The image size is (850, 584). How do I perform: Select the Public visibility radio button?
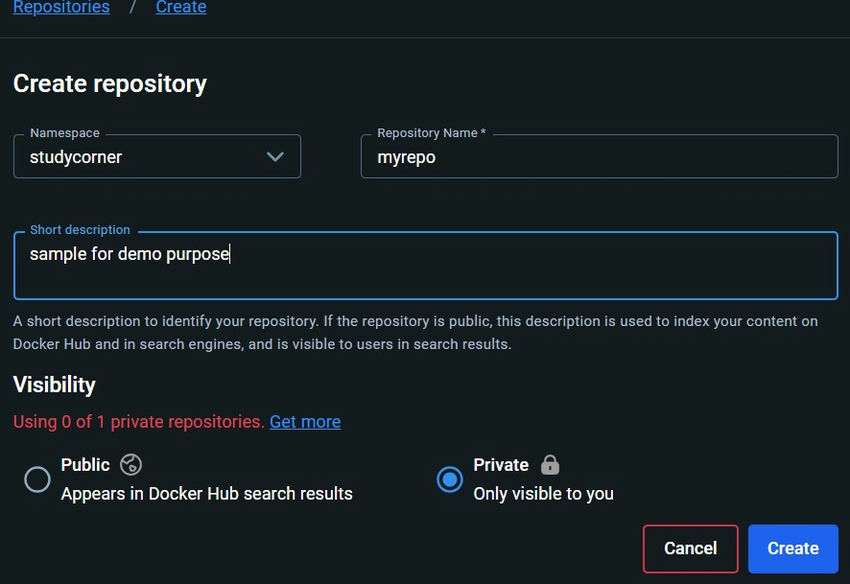(x=37, y=479)
